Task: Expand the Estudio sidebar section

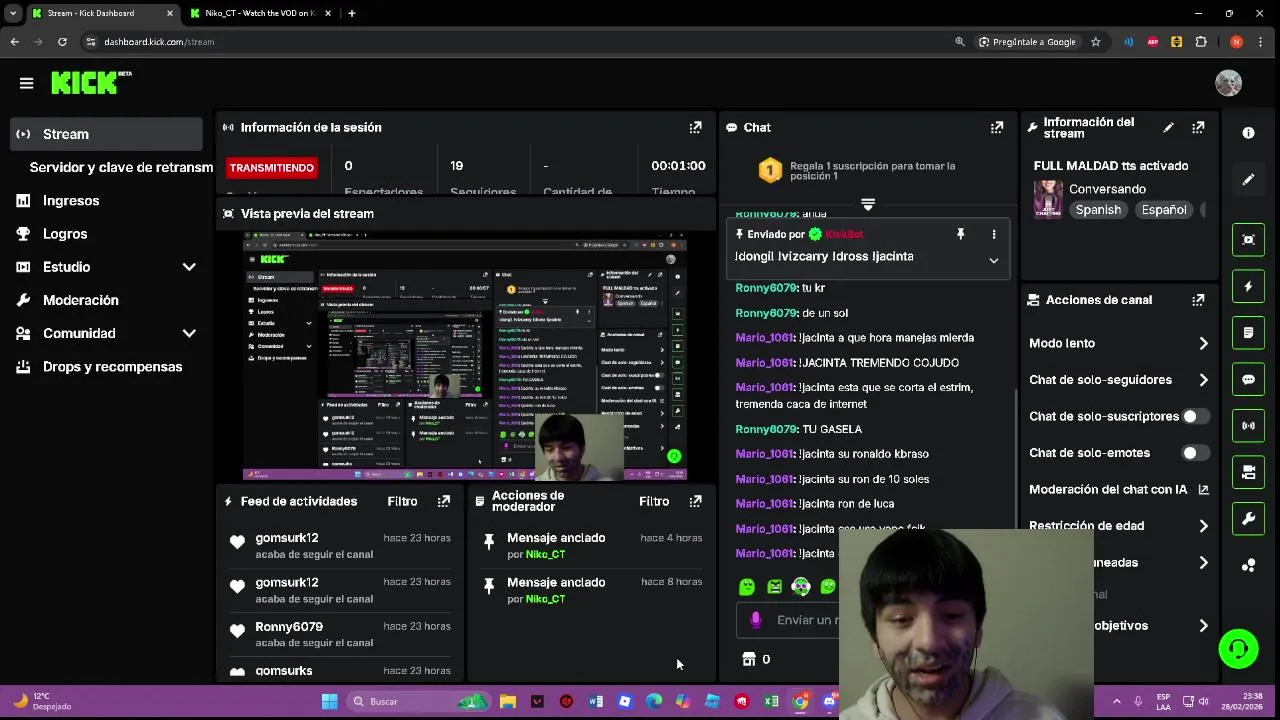Action: 189,267
